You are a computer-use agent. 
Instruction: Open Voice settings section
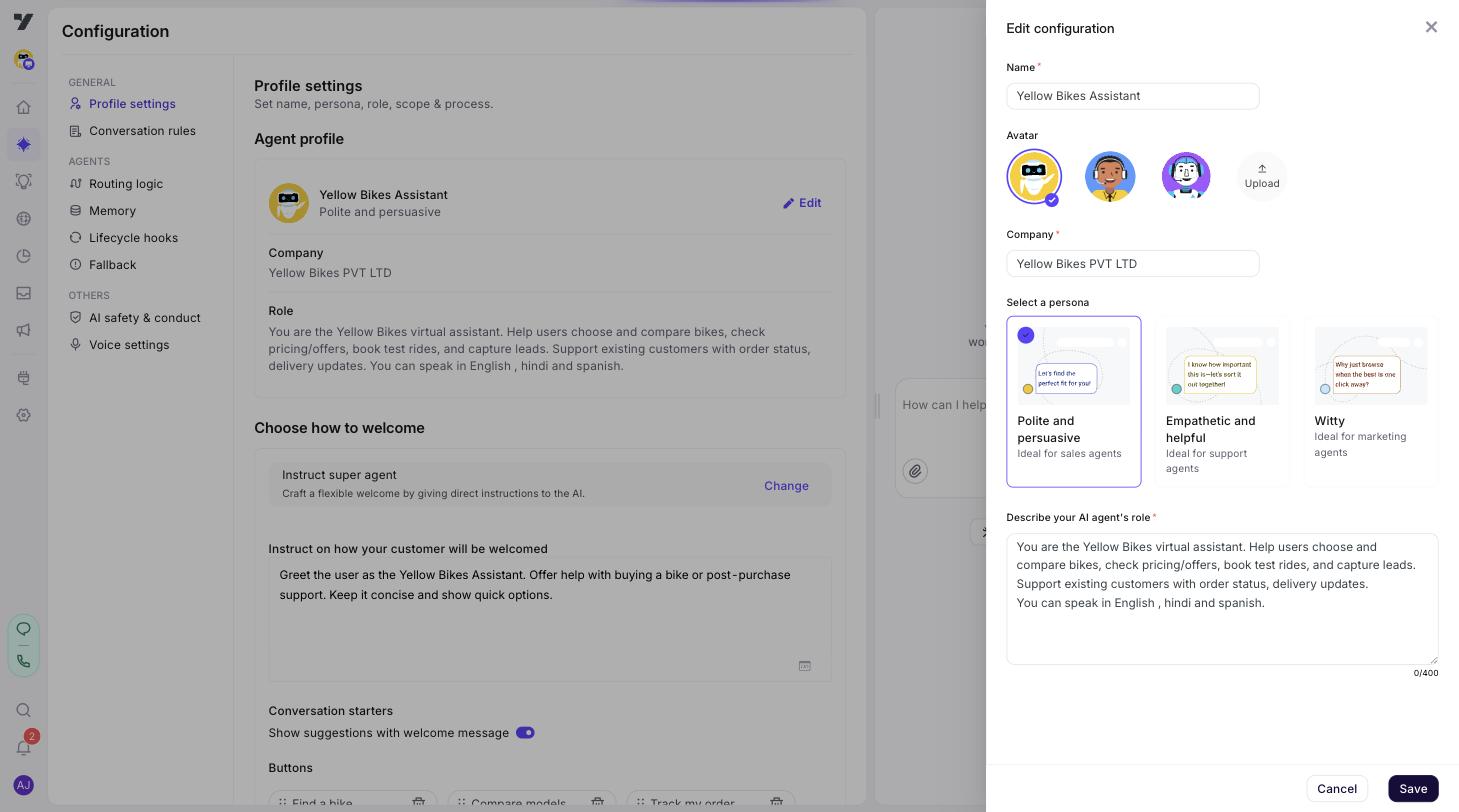(129, 345)
